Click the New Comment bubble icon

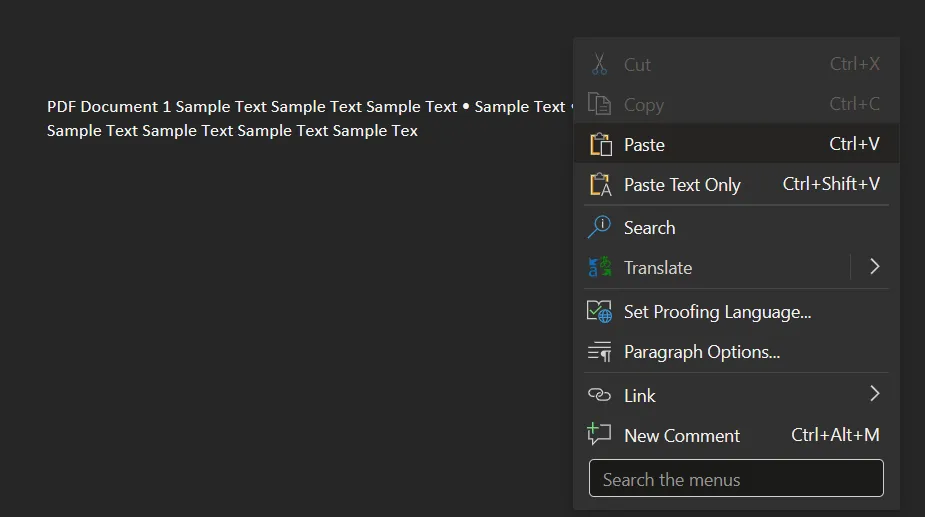pyautogui.click(x=600, y=435)
